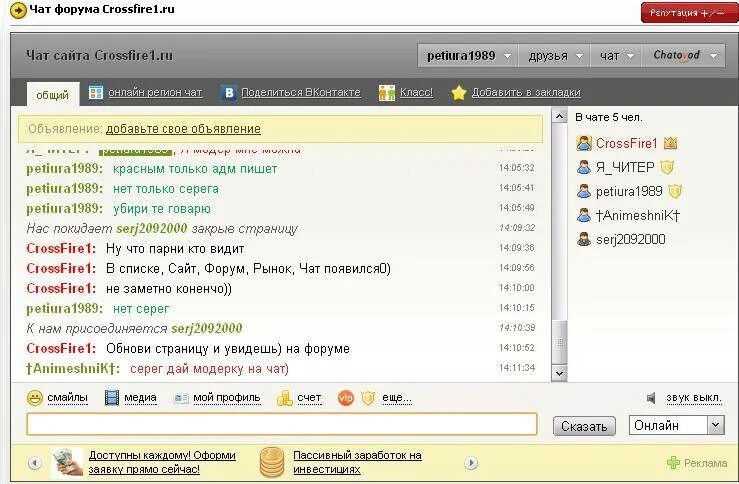The width and height of the screenshot is (739, 484).
Task: Click добавьте свое объявление link
Action: tap(183, 129)
